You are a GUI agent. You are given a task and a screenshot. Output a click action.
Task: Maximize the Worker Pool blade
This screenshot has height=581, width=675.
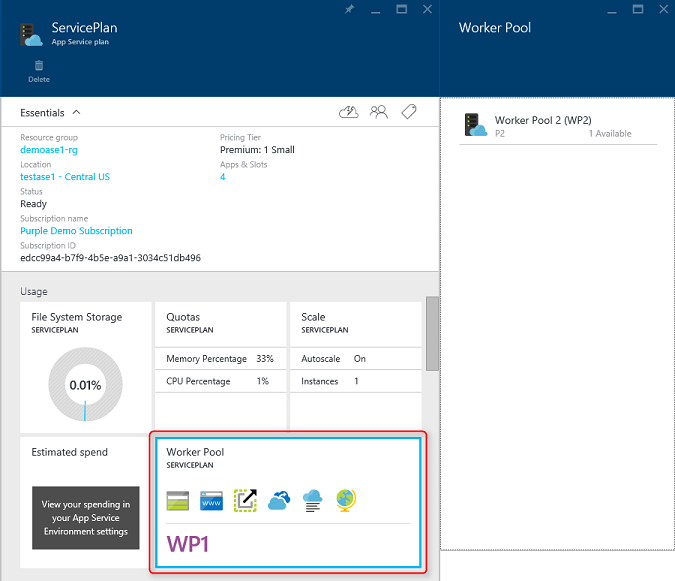tap(638, 9)
